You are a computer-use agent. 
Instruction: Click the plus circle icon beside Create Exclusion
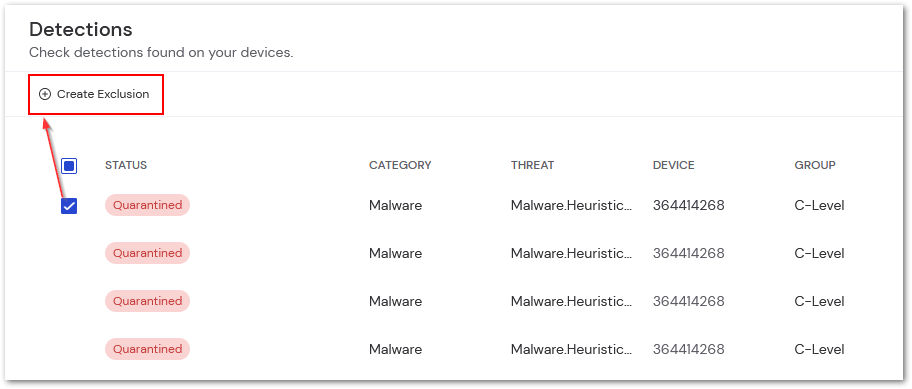[x=45, y=94]
